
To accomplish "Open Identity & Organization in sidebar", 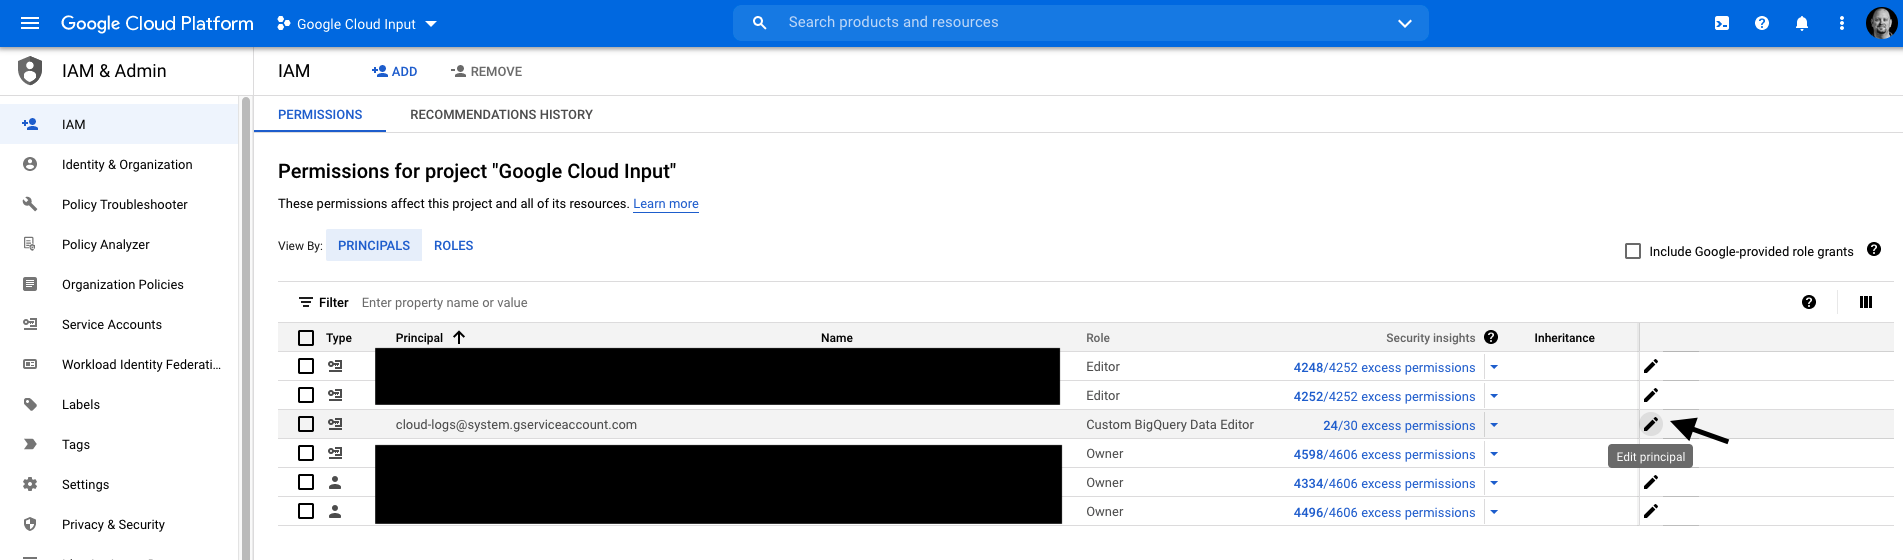I will coord(120,164).
